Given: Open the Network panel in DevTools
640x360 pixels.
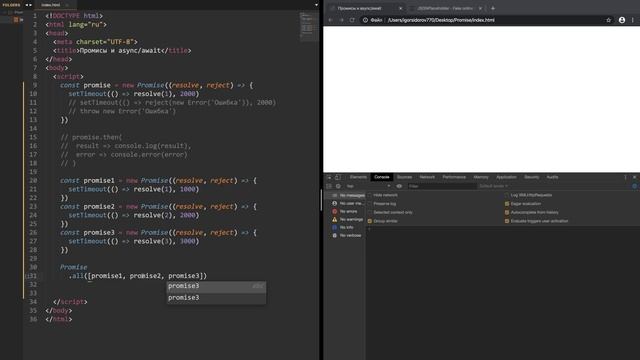Looking at the screenshot, I should coord(427,177).
